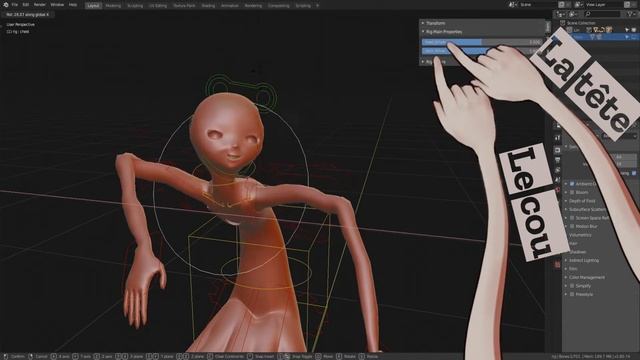The width and height of the screenshot is (640, 360).
Task: Expand the Motion Blur panel
Action: coord(566,226)
